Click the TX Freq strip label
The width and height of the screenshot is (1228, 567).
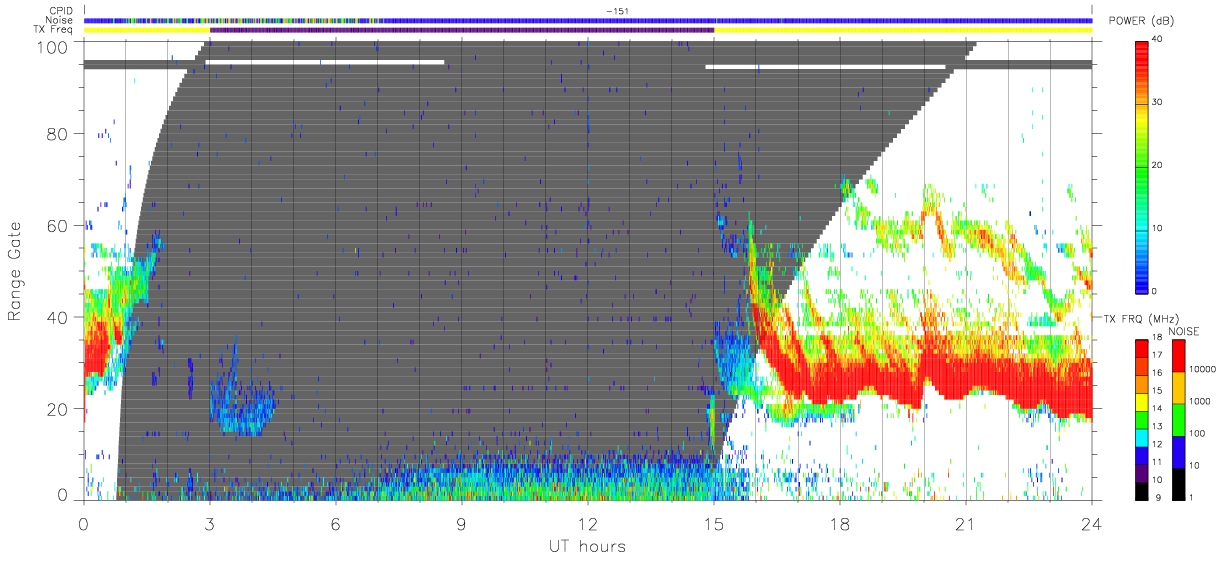[55, 30]
